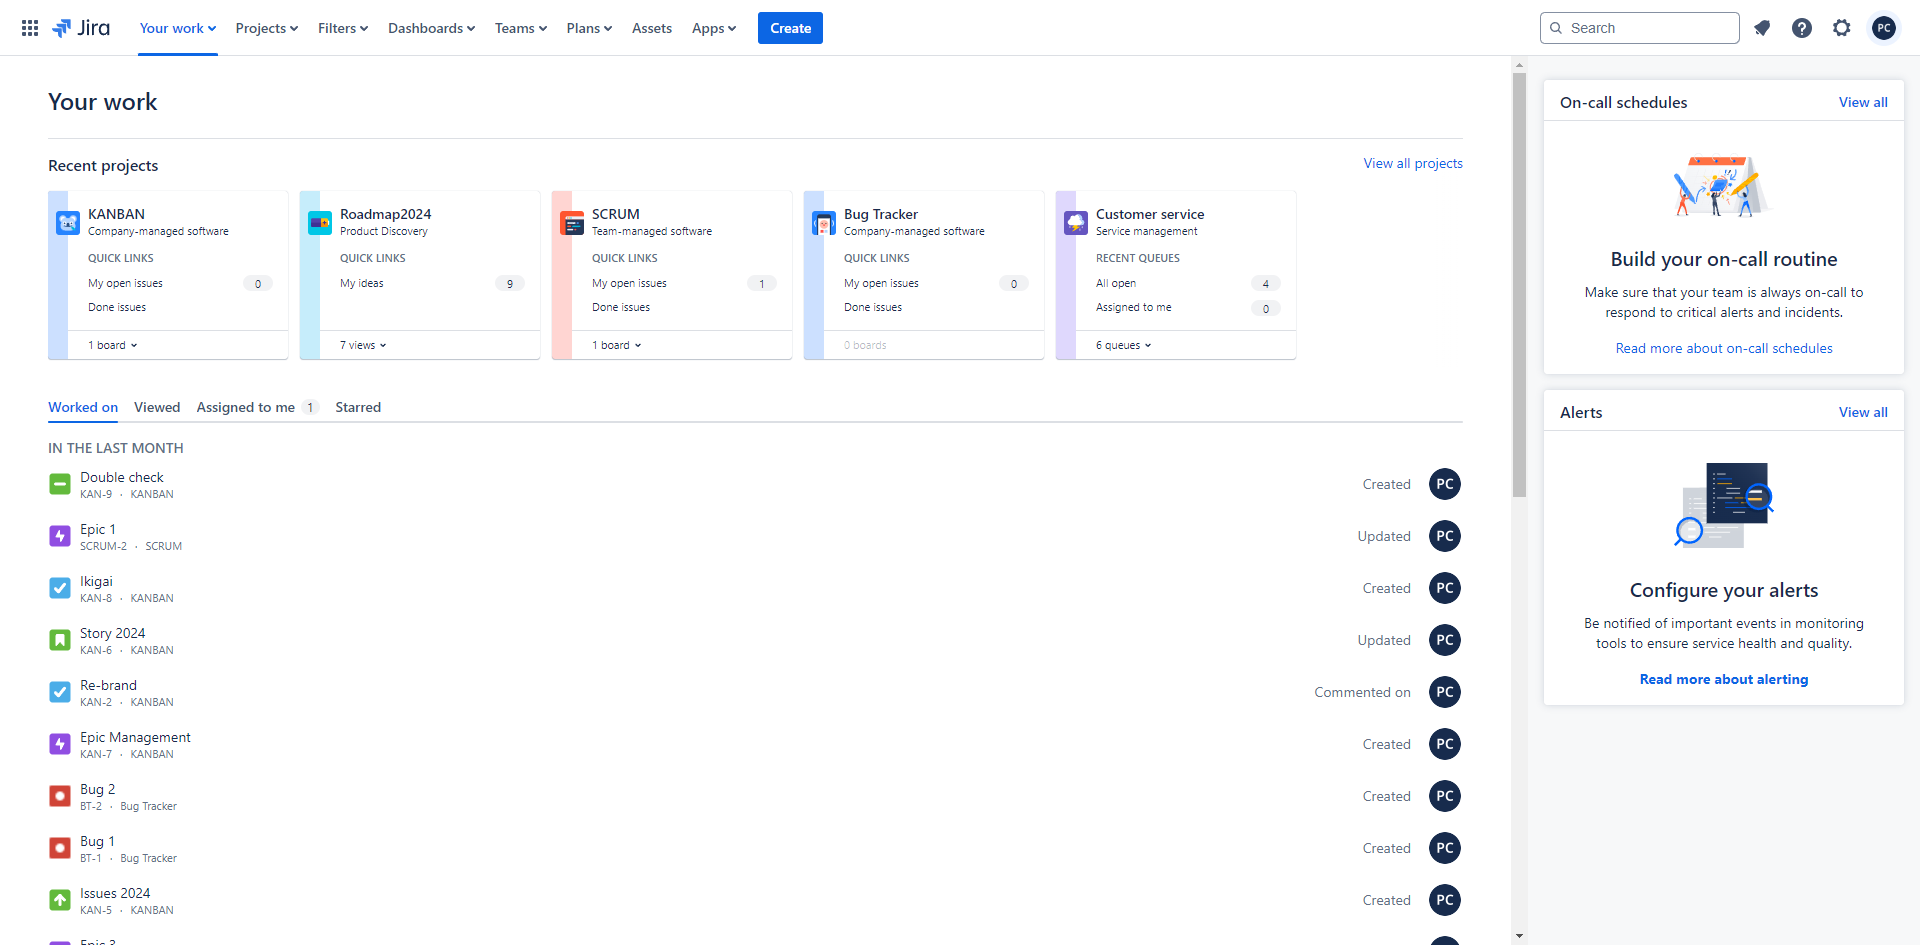Open the PC profile avatar menu
Screen dimensions: 1920x945
click(1884, 28)
